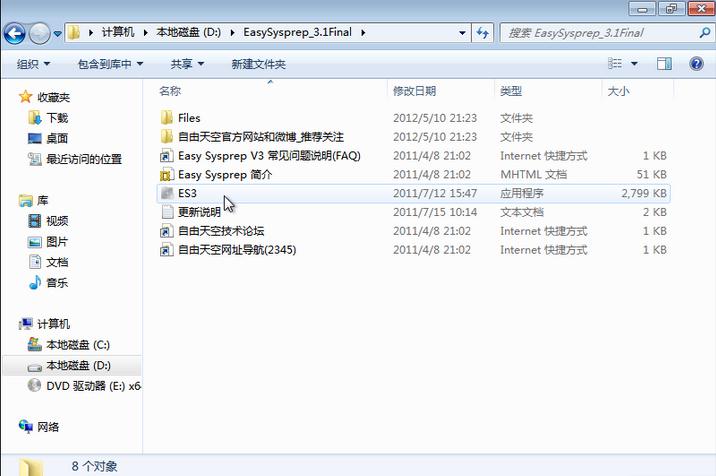This screenshot has width=716, height=476.
Task: Click the 2011/7/15 10:14 date cell
Action: click(x=435, y=212)
